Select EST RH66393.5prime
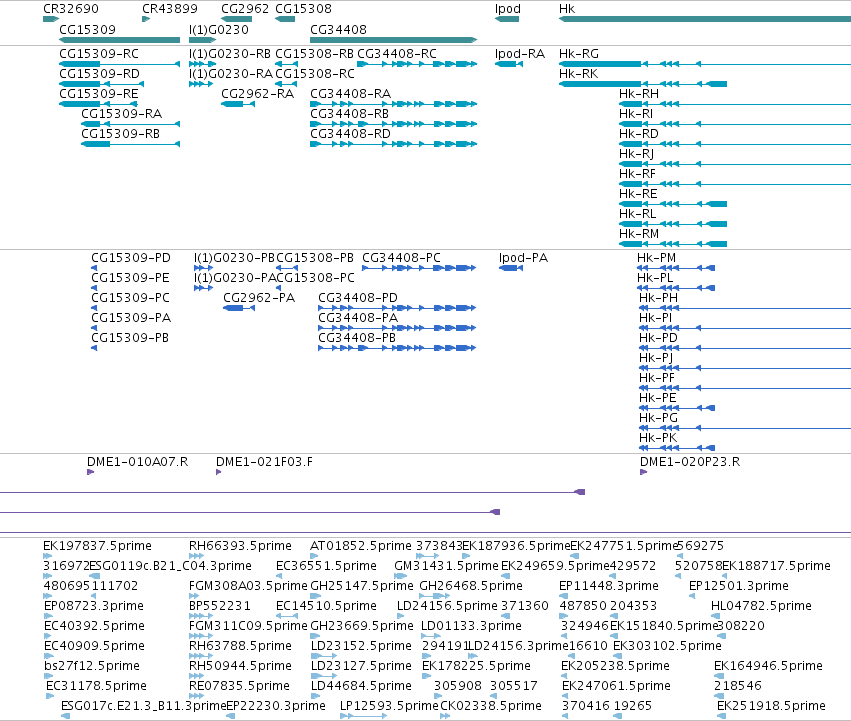 [x=240, y=546]
